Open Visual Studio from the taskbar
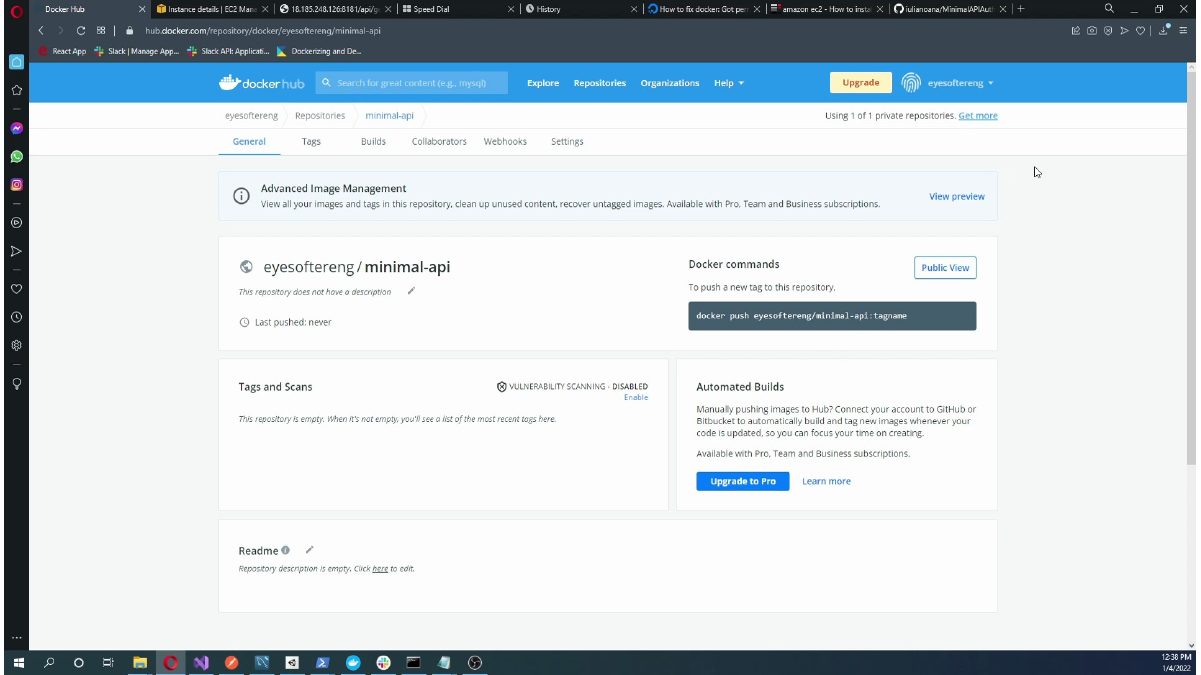 [x=201, y=662]
